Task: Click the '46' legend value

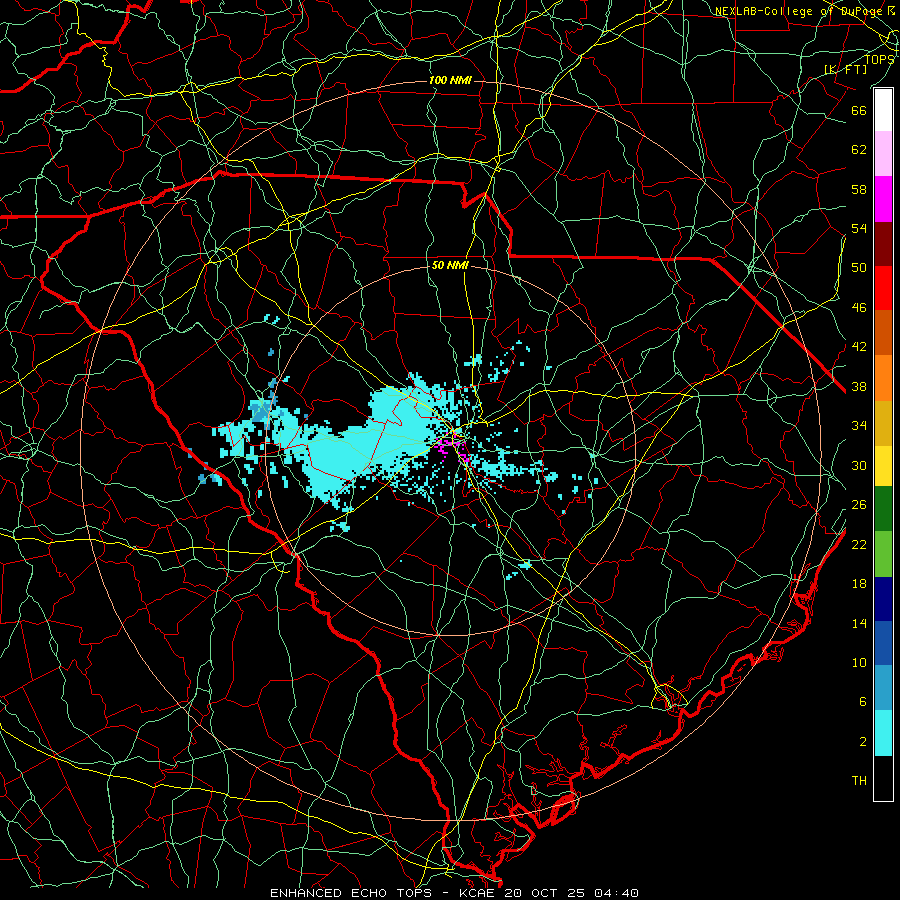Action: (859, 308)
